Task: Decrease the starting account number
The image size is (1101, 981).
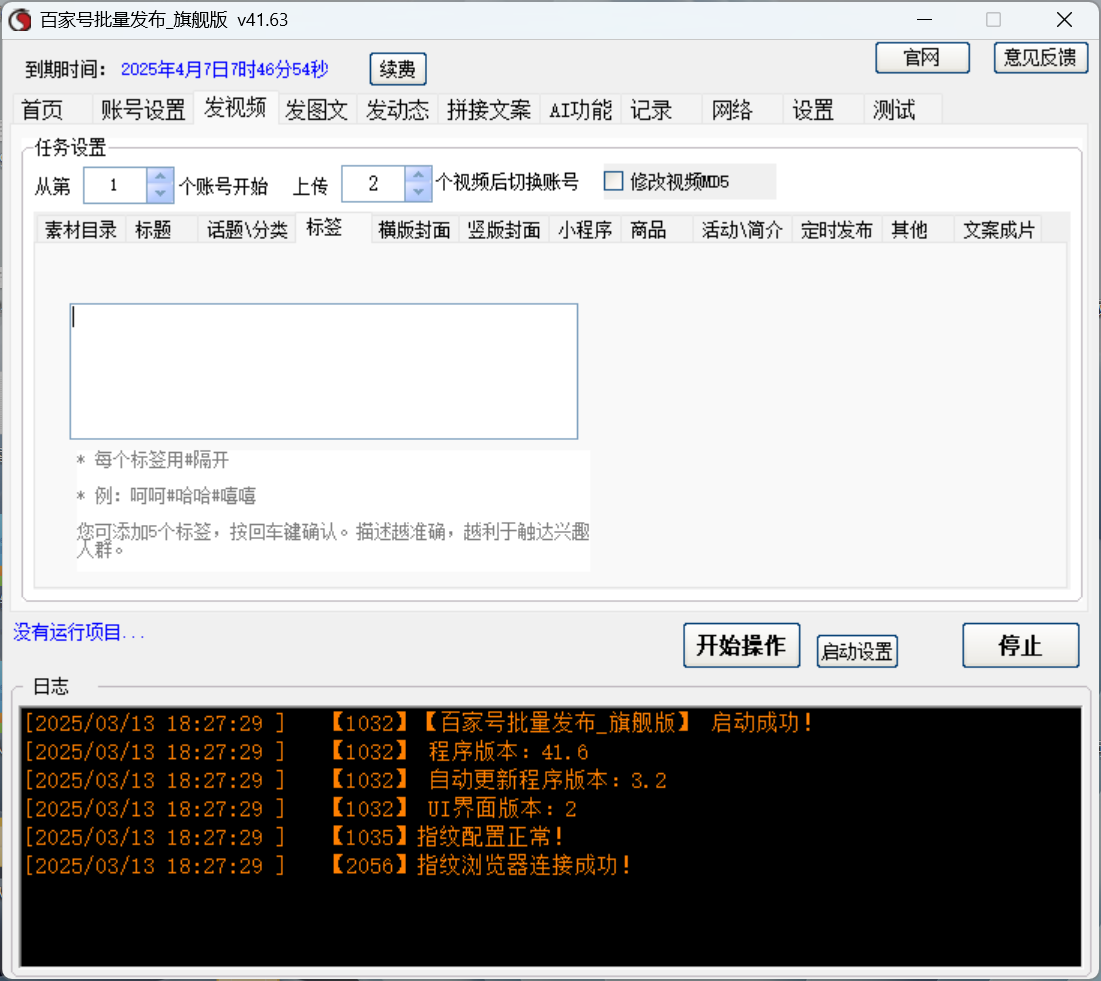Action: pyautogui.click(x=160, y=193)
